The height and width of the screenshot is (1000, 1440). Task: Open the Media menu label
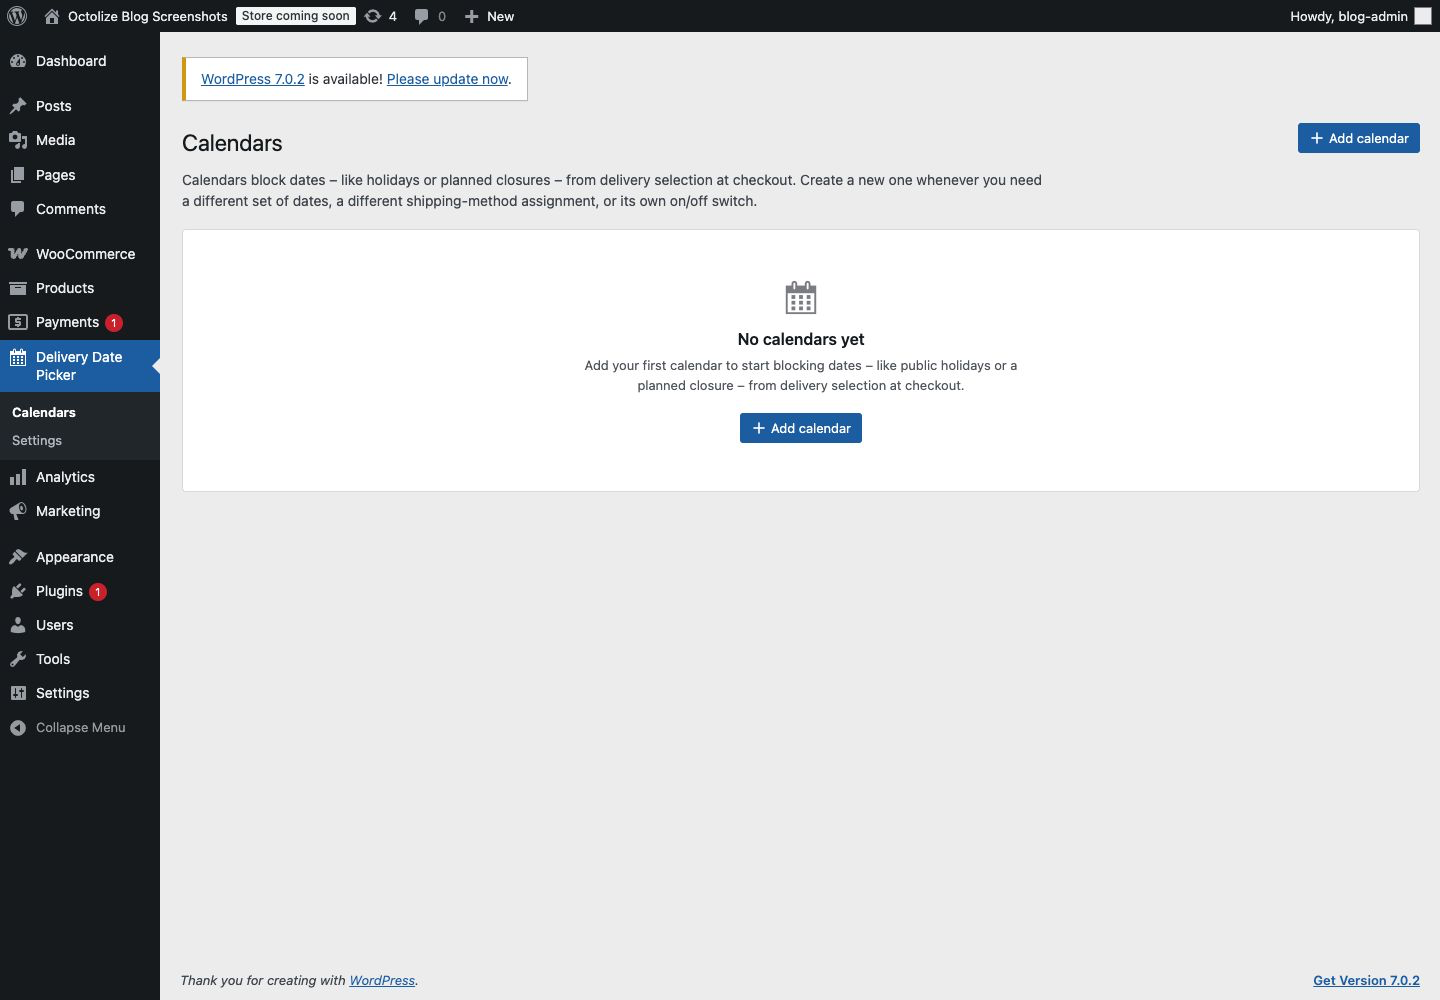(x=56, y=140)
